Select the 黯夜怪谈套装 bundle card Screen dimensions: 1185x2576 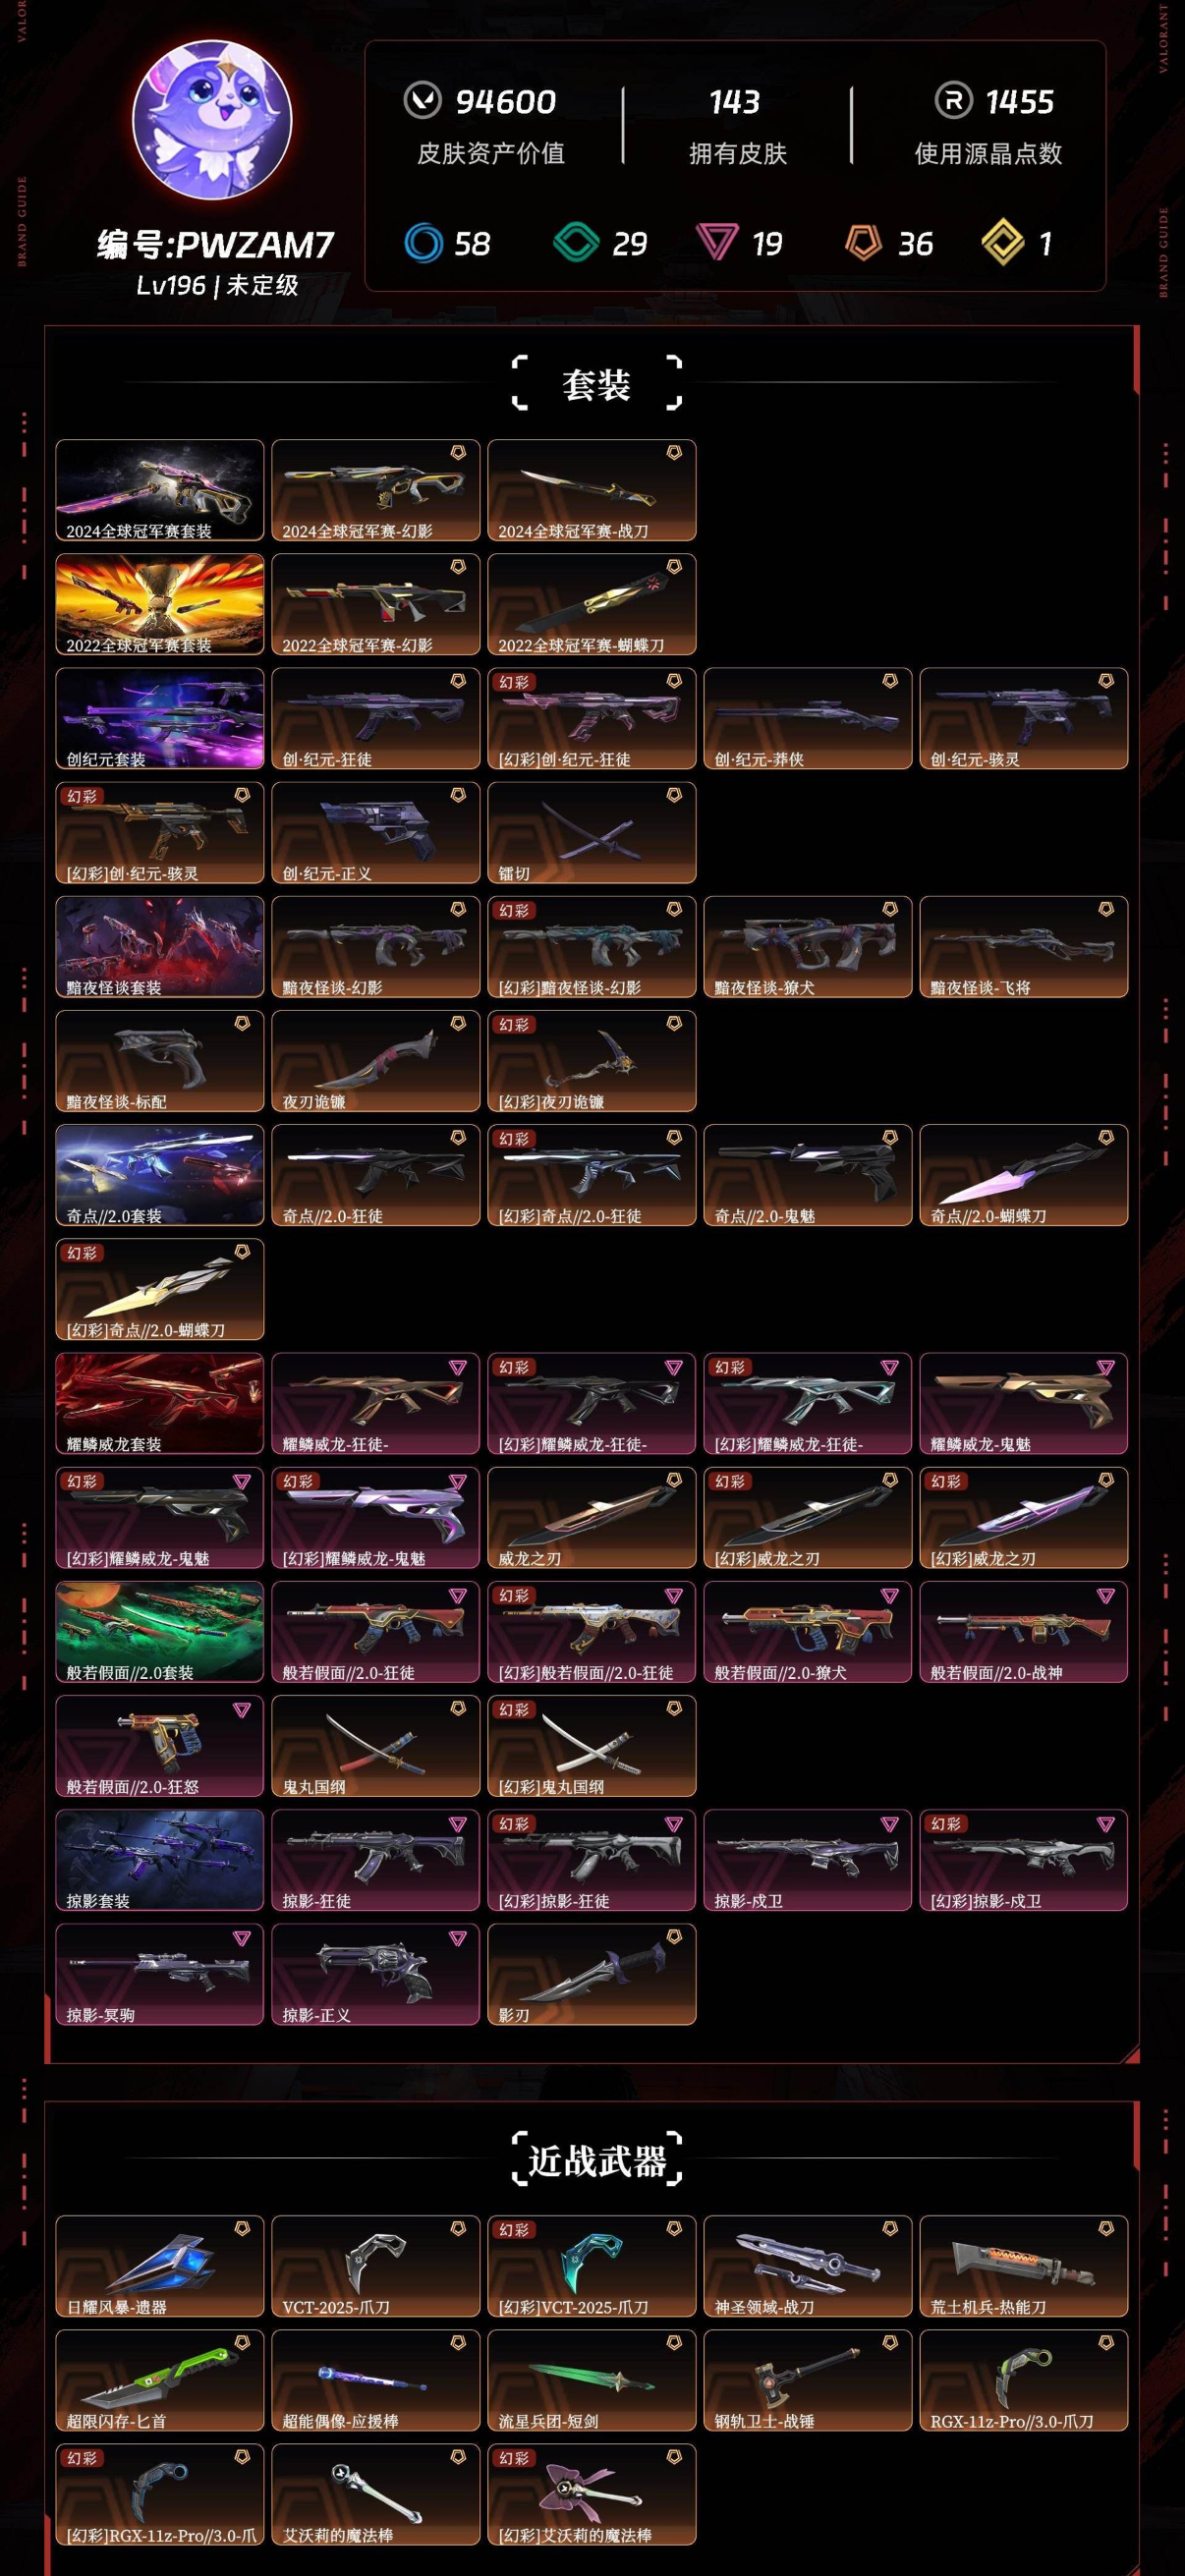pos(160,946)
